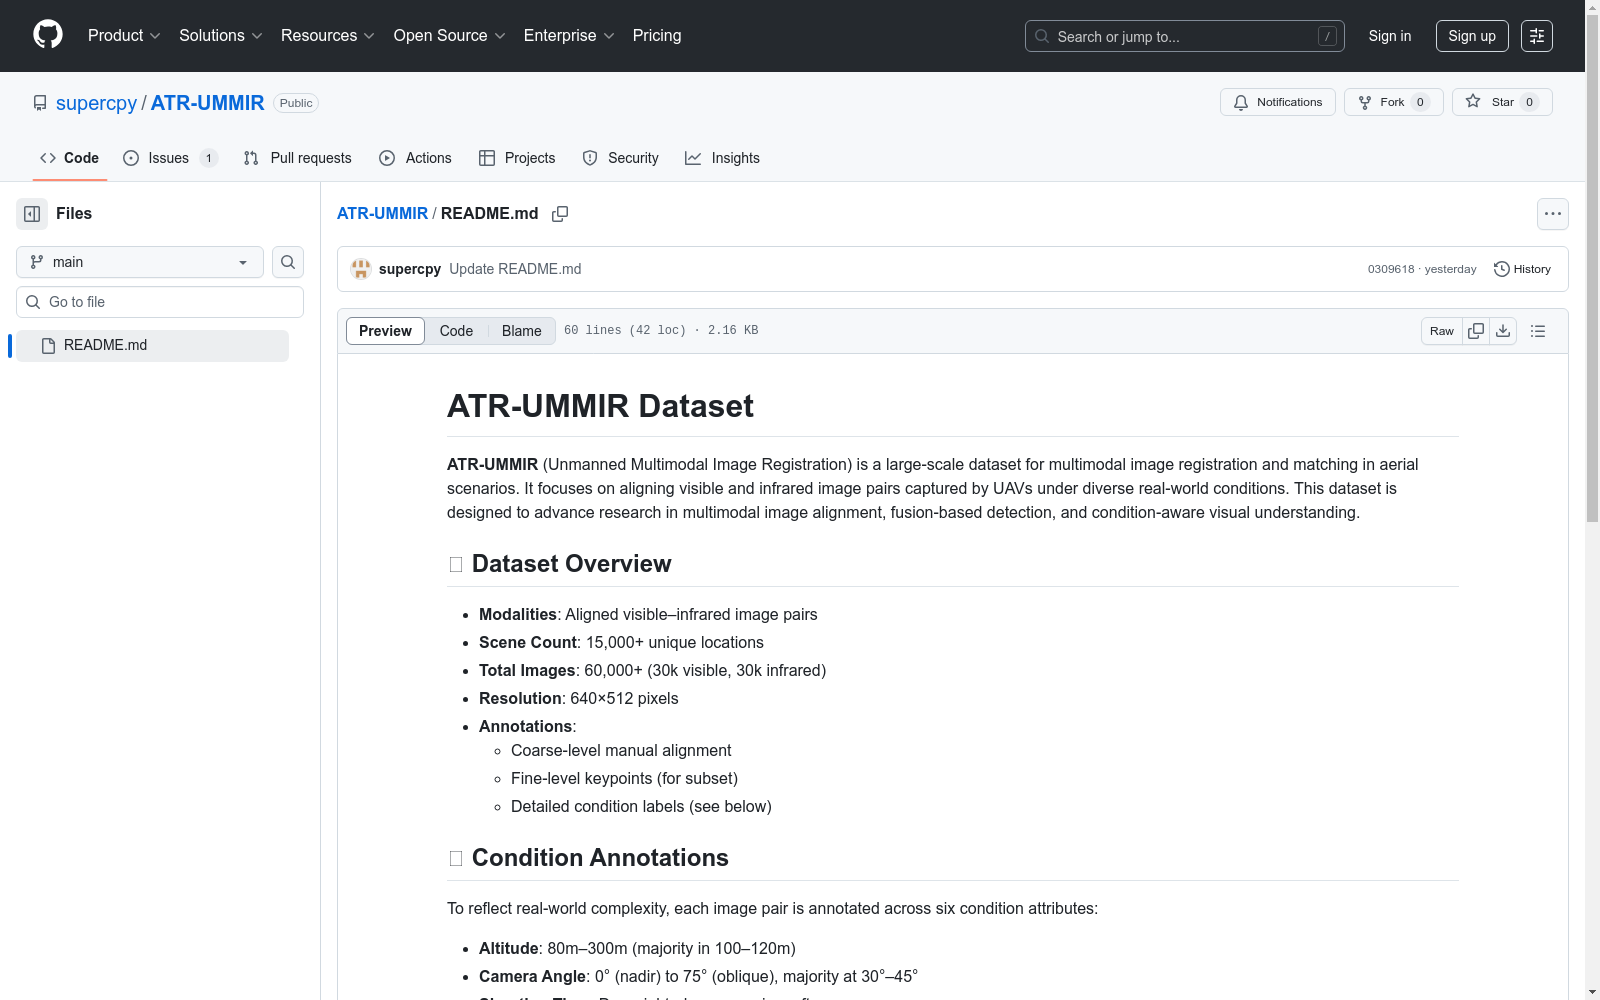Viewport: 1600px width, 1000px height.
Task: Click the GitHub logo home icon
Action: coord(48,35)
